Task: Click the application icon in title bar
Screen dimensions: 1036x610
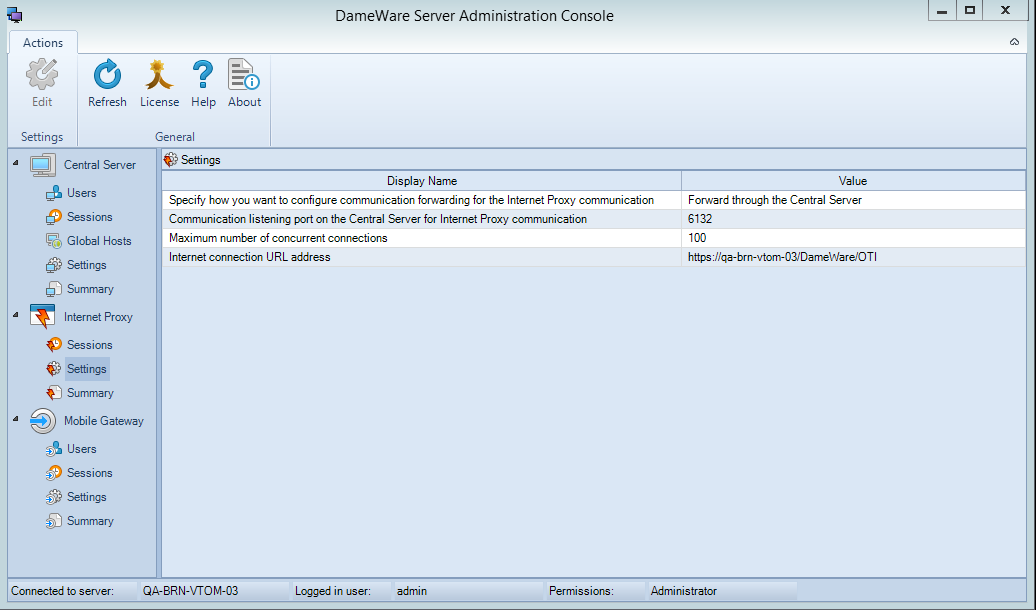Action: click(15, 14)
